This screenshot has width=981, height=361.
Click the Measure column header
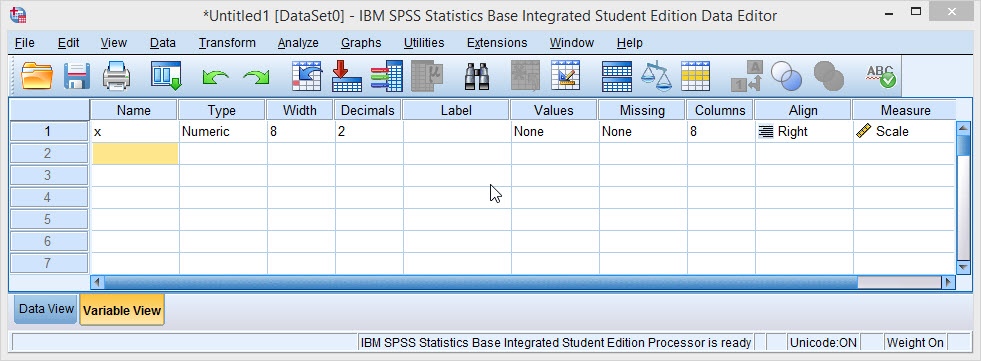tap(905, 110)
